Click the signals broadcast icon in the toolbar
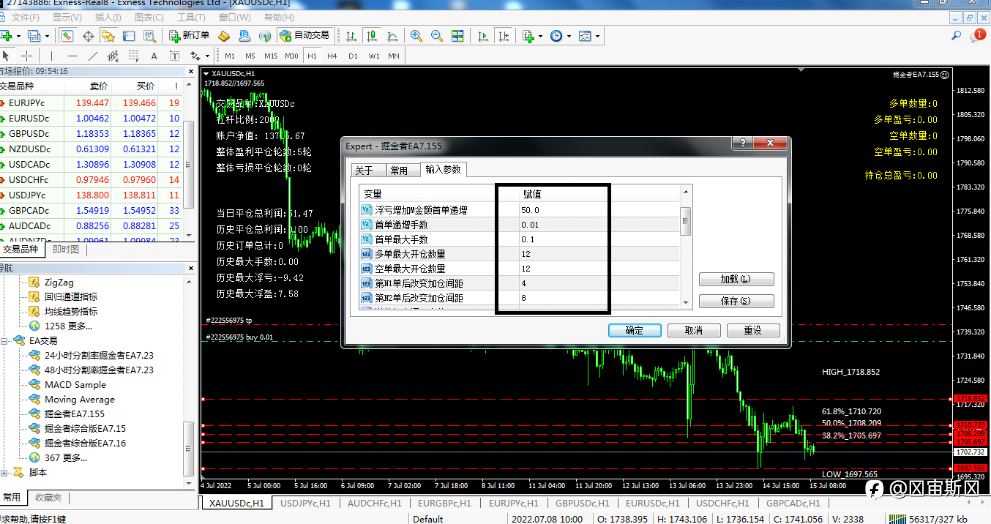991x524 pixels. [x=265, y=36]
